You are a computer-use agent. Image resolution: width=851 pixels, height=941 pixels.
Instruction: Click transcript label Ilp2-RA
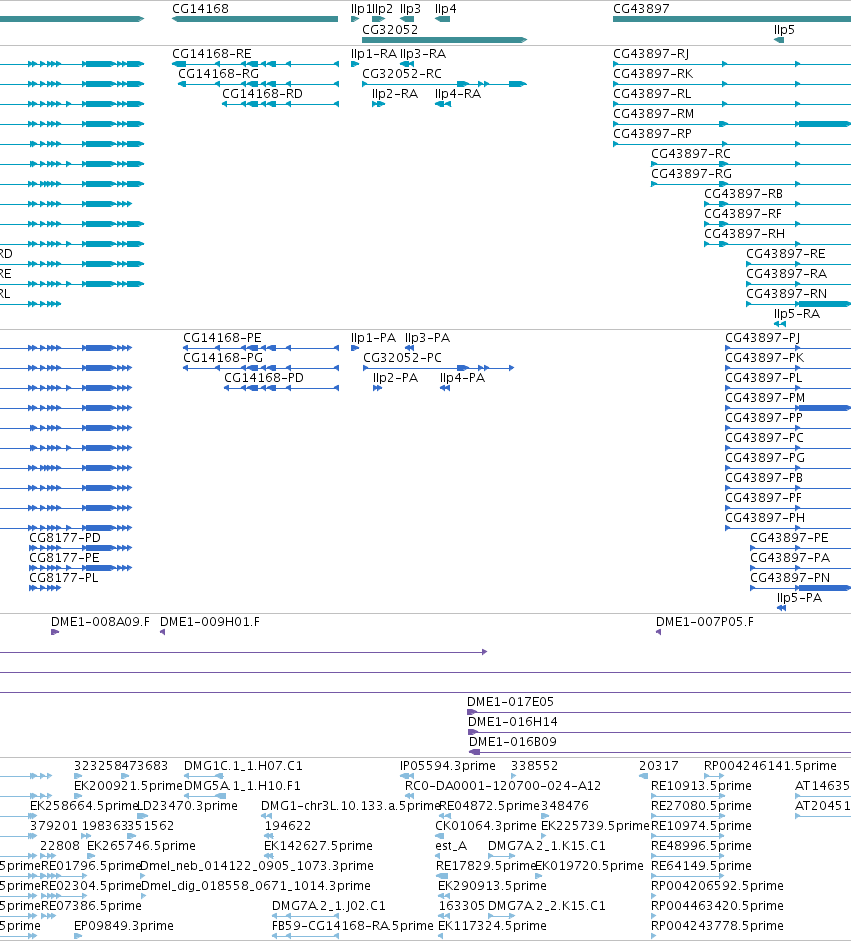pos(395,94)
